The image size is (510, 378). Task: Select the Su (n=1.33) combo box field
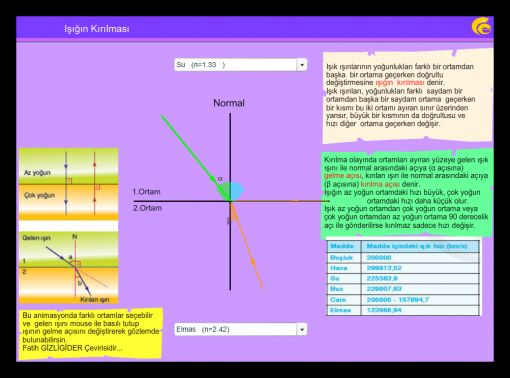pyautogui.click(x=240, y=65)
